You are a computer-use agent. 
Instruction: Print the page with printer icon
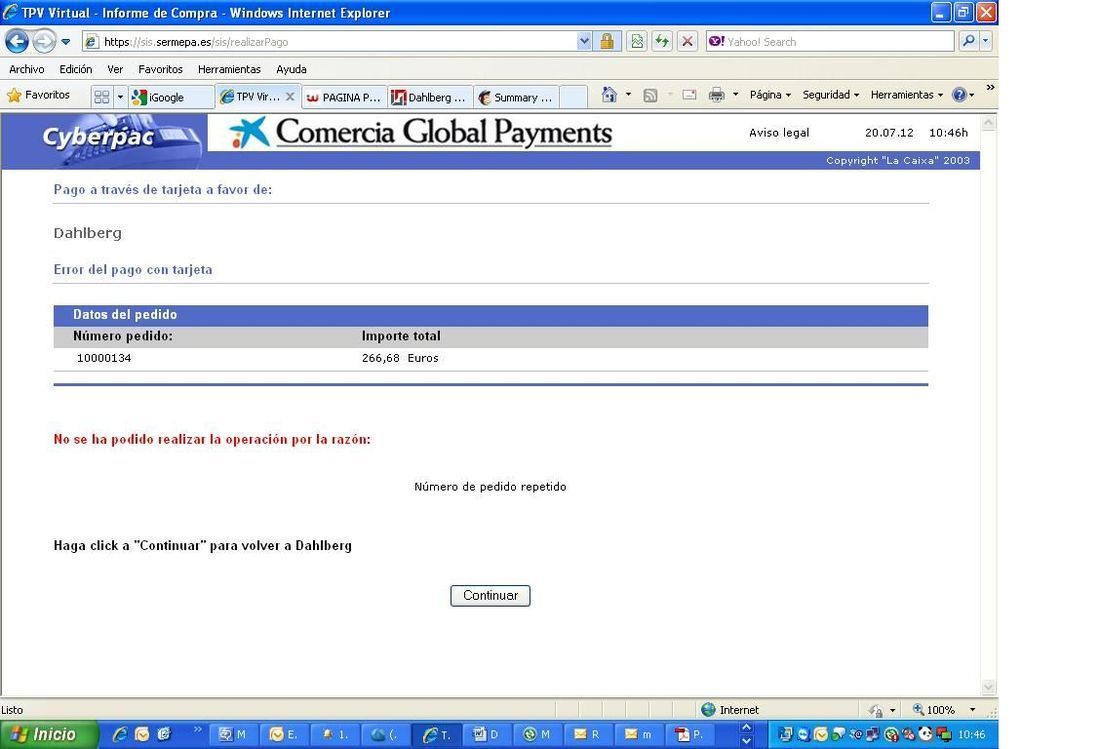(716, 95)
